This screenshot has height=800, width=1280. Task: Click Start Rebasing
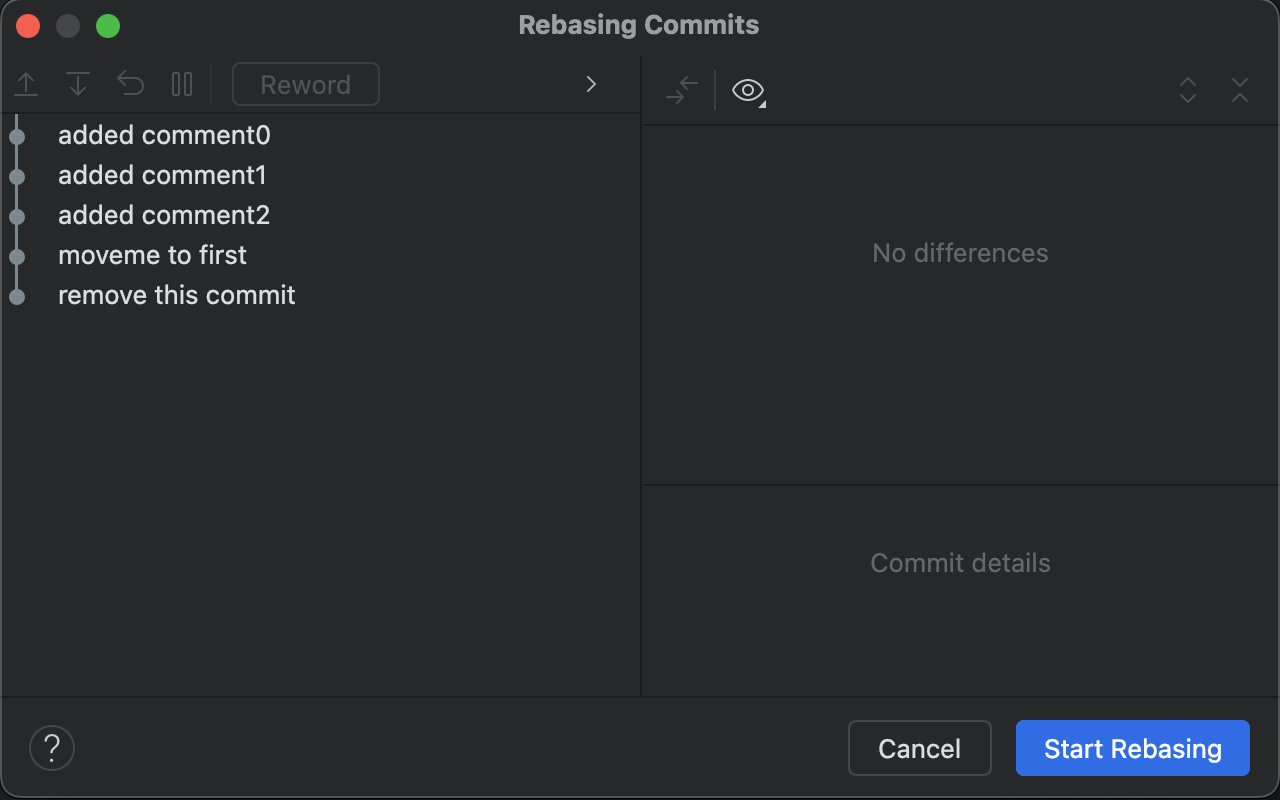[x=1132, y=748]
